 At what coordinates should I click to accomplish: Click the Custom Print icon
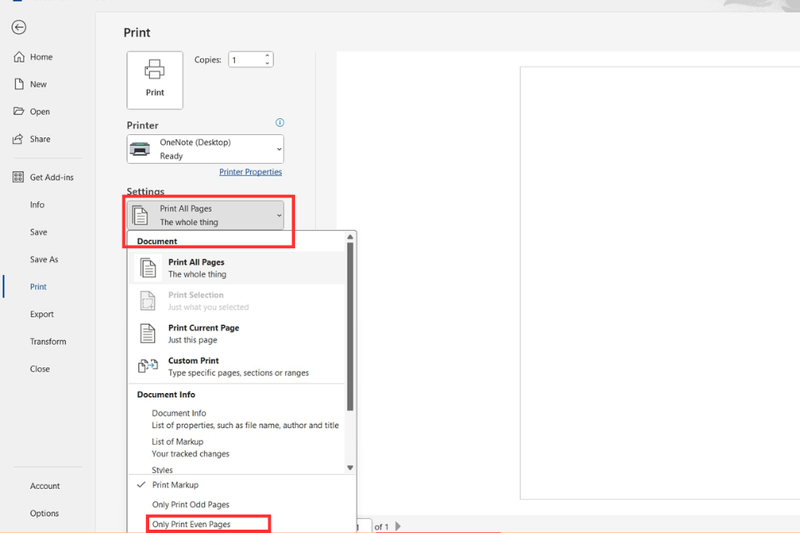pyautogui.click(x=148, y=366)
